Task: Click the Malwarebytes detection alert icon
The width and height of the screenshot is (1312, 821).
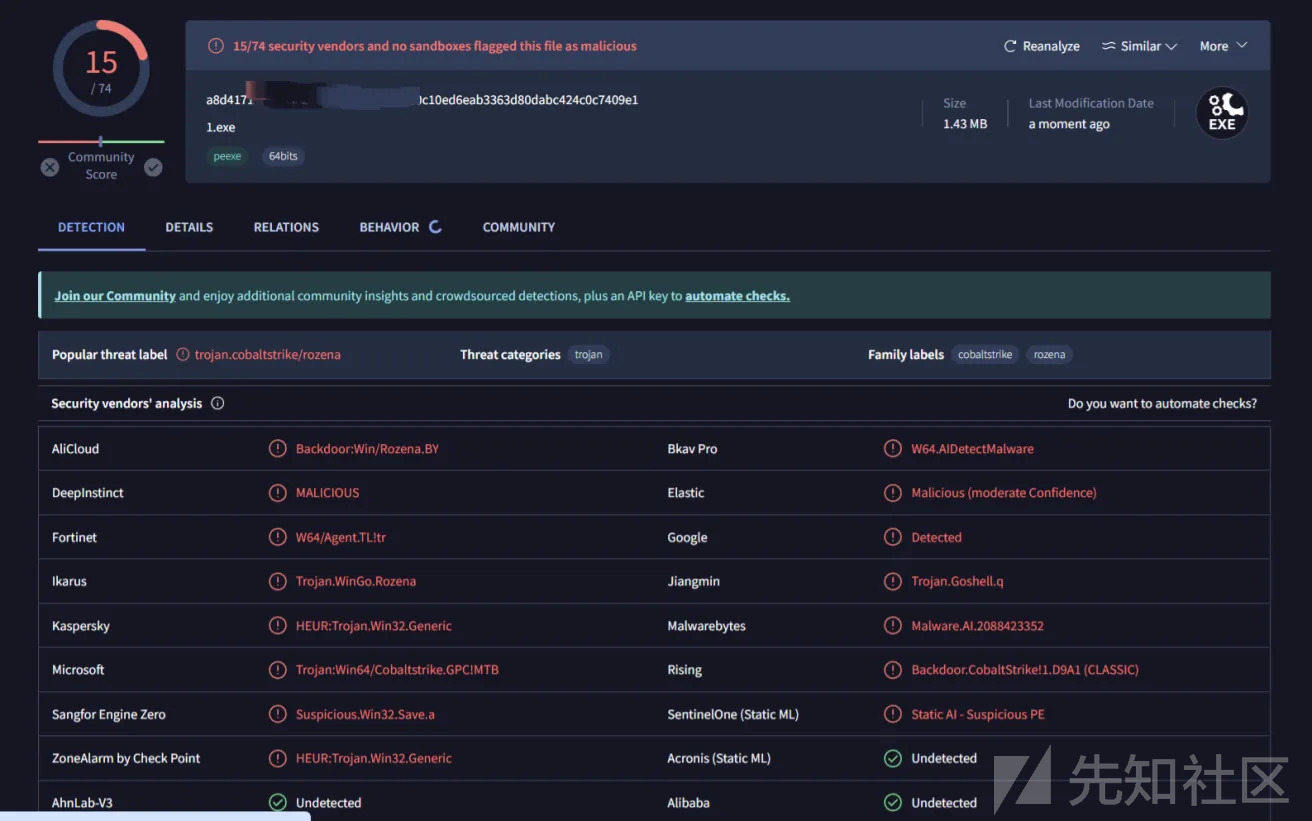Action: point(893,626)
